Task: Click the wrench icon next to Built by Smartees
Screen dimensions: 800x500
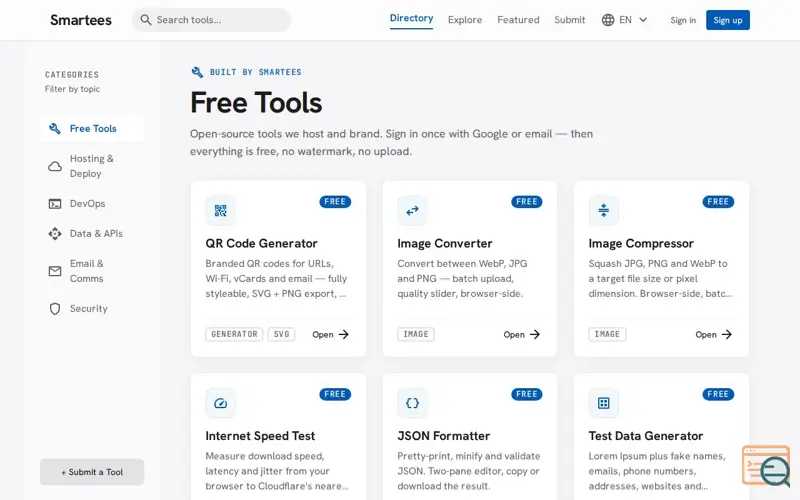Action: (197, 72)
